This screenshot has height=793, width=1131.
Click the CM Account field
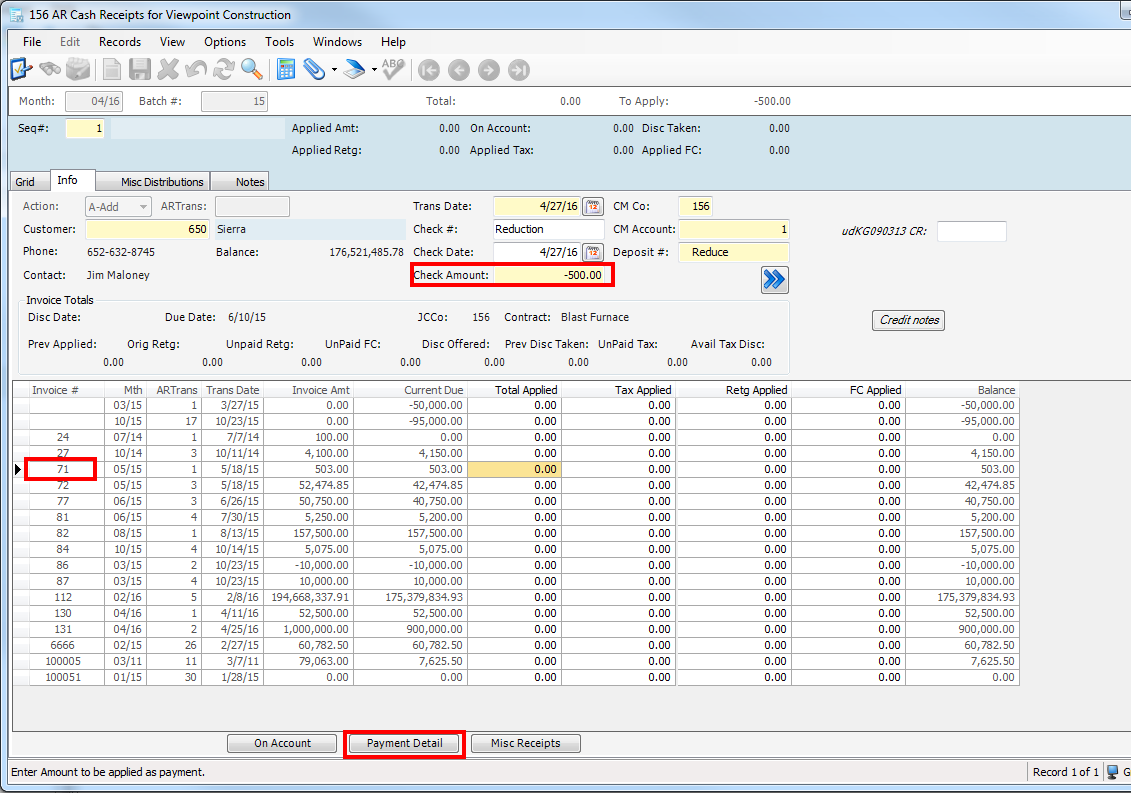click(734, 229)
